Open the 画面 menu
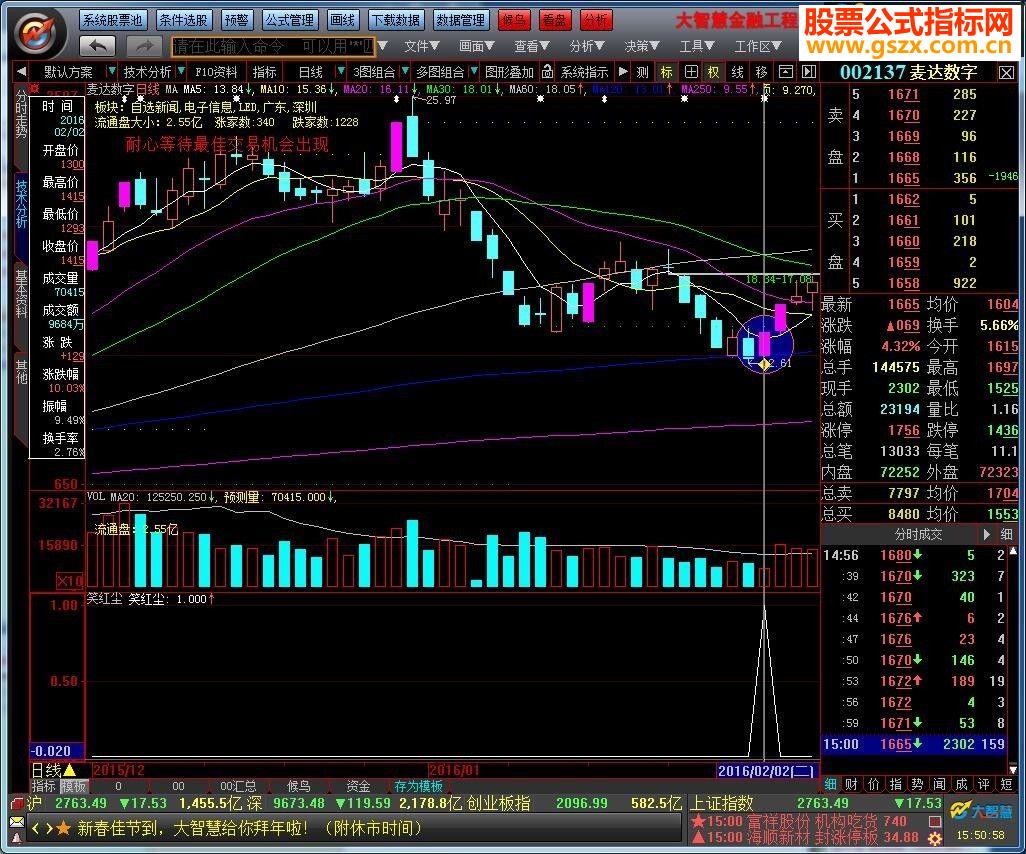This screenshot has width=1026, height=854. [x=477, y=46]
